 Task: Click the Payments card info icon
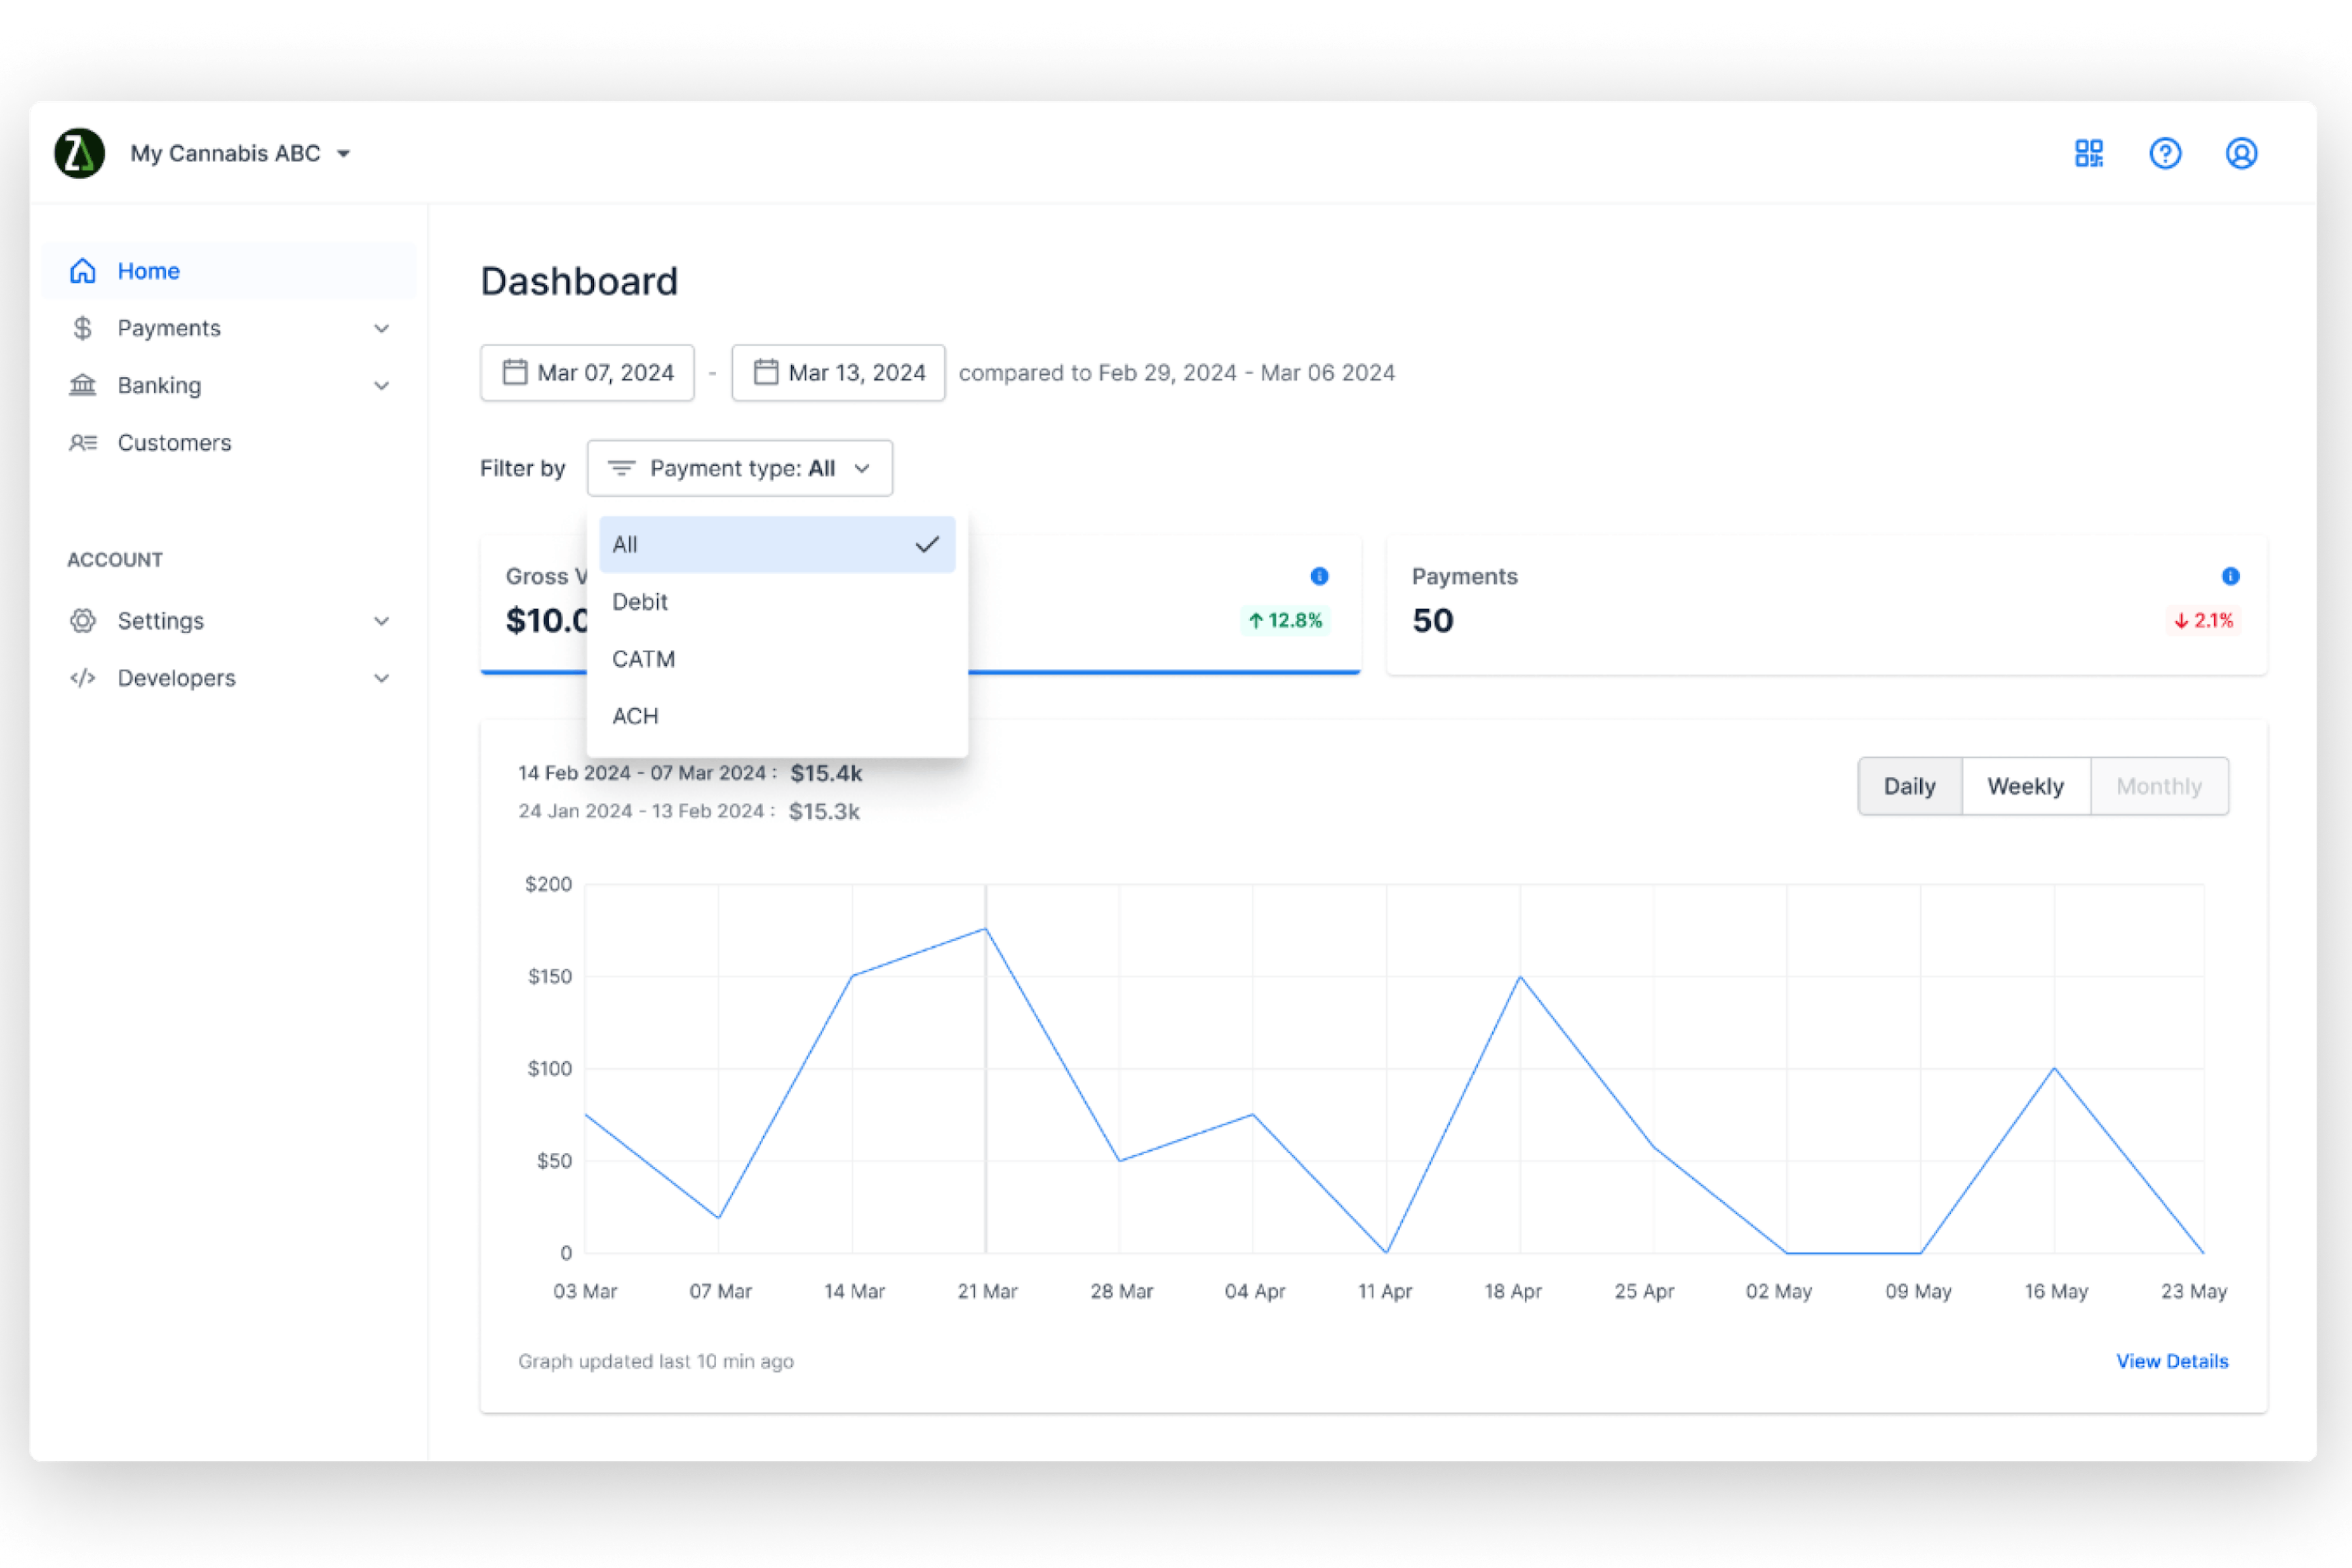[2230, 576]
